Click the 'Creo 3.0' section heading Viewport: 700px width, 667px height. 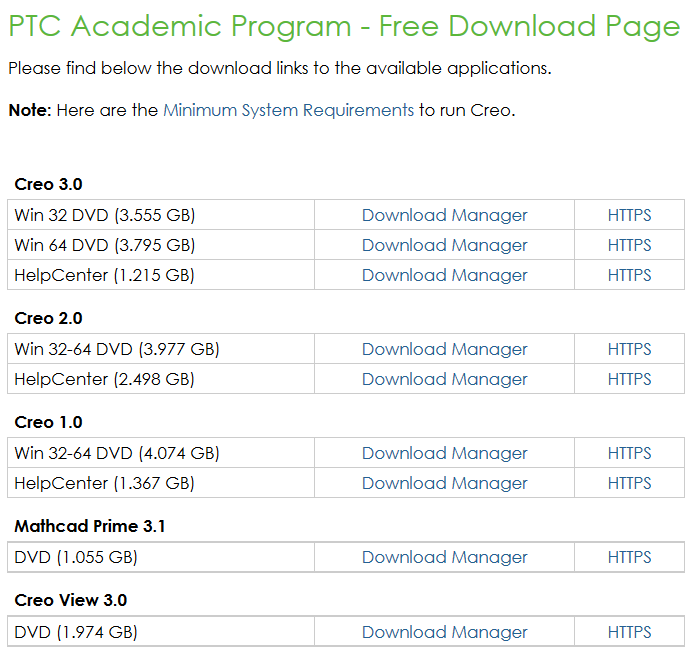(49, 184)
